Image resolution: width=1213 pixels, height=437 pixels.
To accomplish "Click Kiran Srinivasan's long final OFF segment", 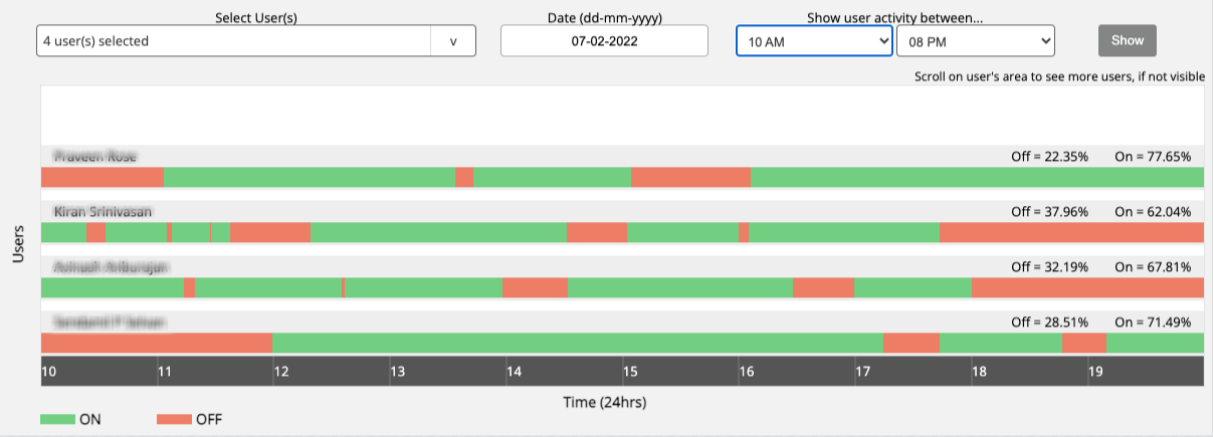I will click(x=1072, y=232).
